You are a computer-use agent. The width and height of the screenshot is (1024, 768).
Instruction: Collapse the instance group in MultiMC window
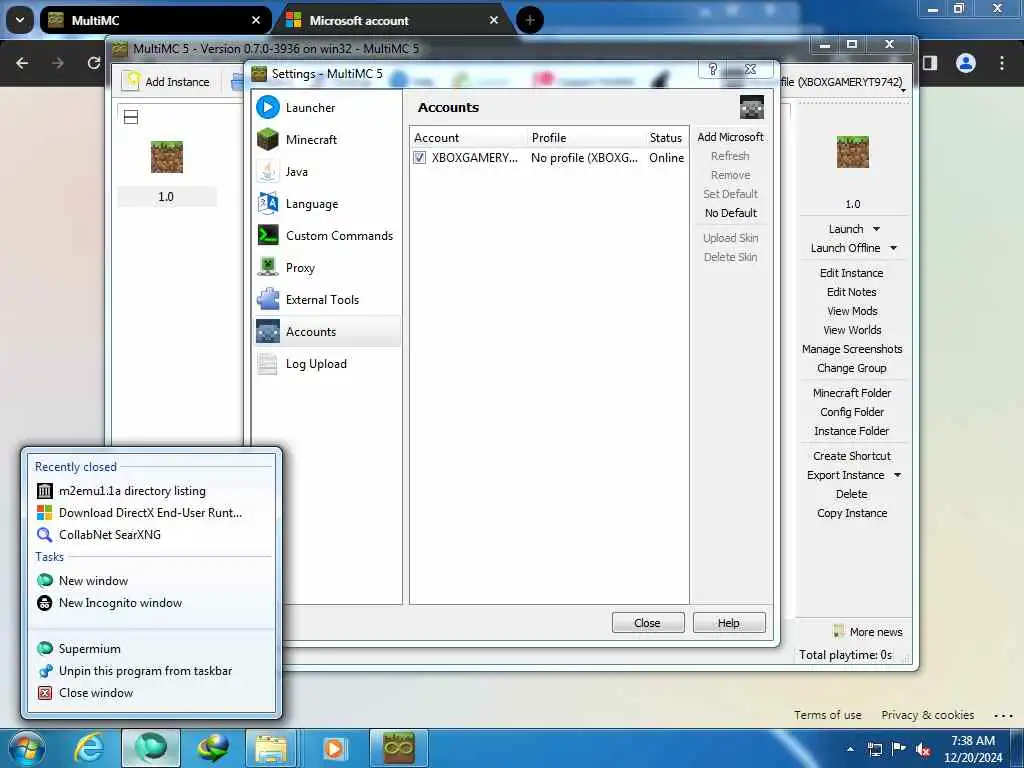(x=131, y=117)
